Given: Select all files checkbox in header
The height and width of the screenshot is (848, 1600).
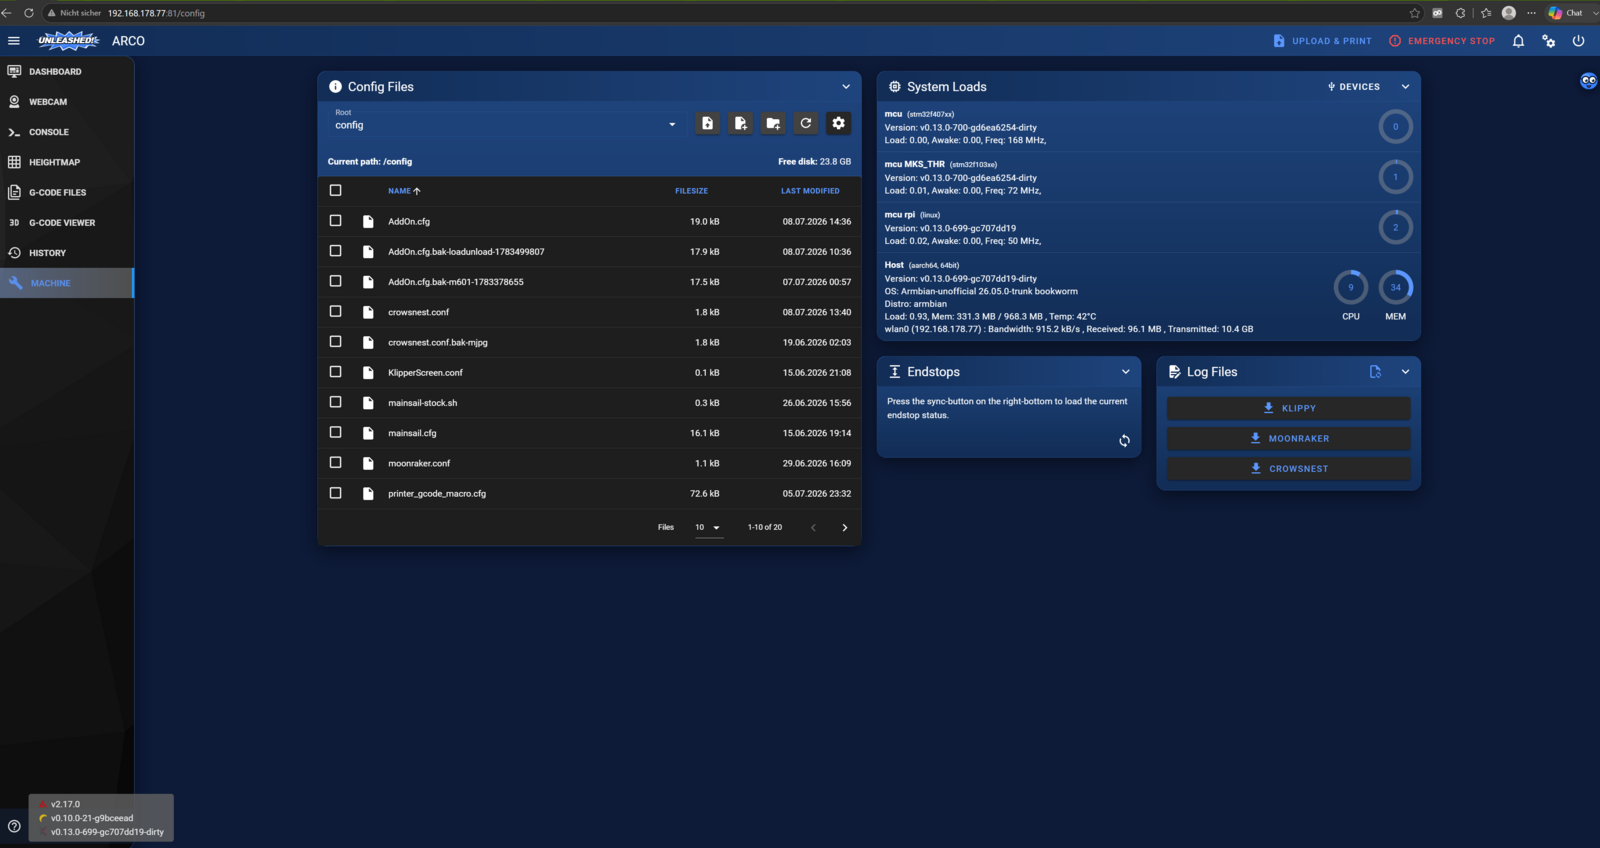Looking at the screenshot, I should click(x=335, y=190).
